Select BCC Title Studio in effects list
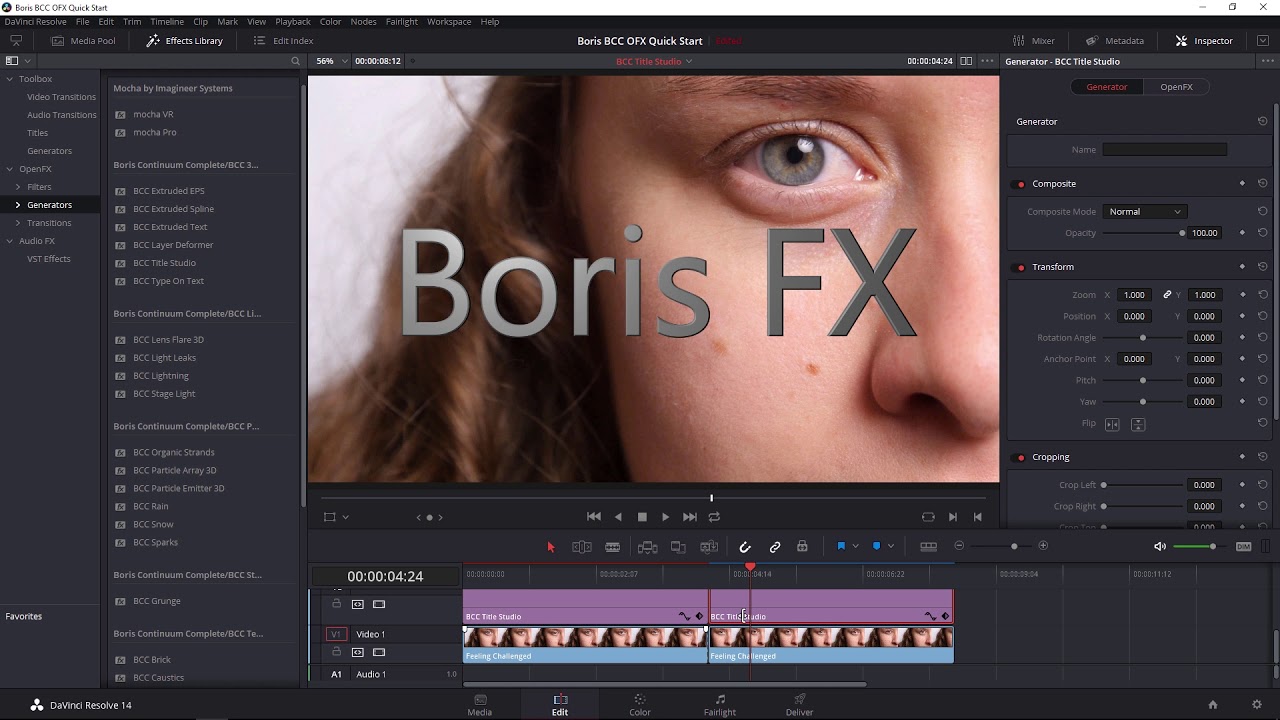Image resolution: width=1280 pixels, height=720 pixels. (164, 263)
